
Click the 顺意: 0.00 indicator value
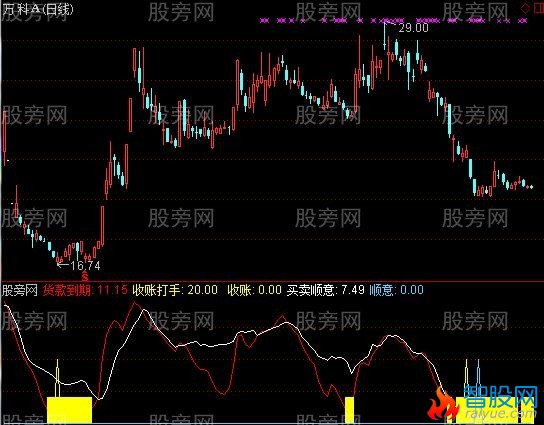pyautogui.click(x=397, y=290)
